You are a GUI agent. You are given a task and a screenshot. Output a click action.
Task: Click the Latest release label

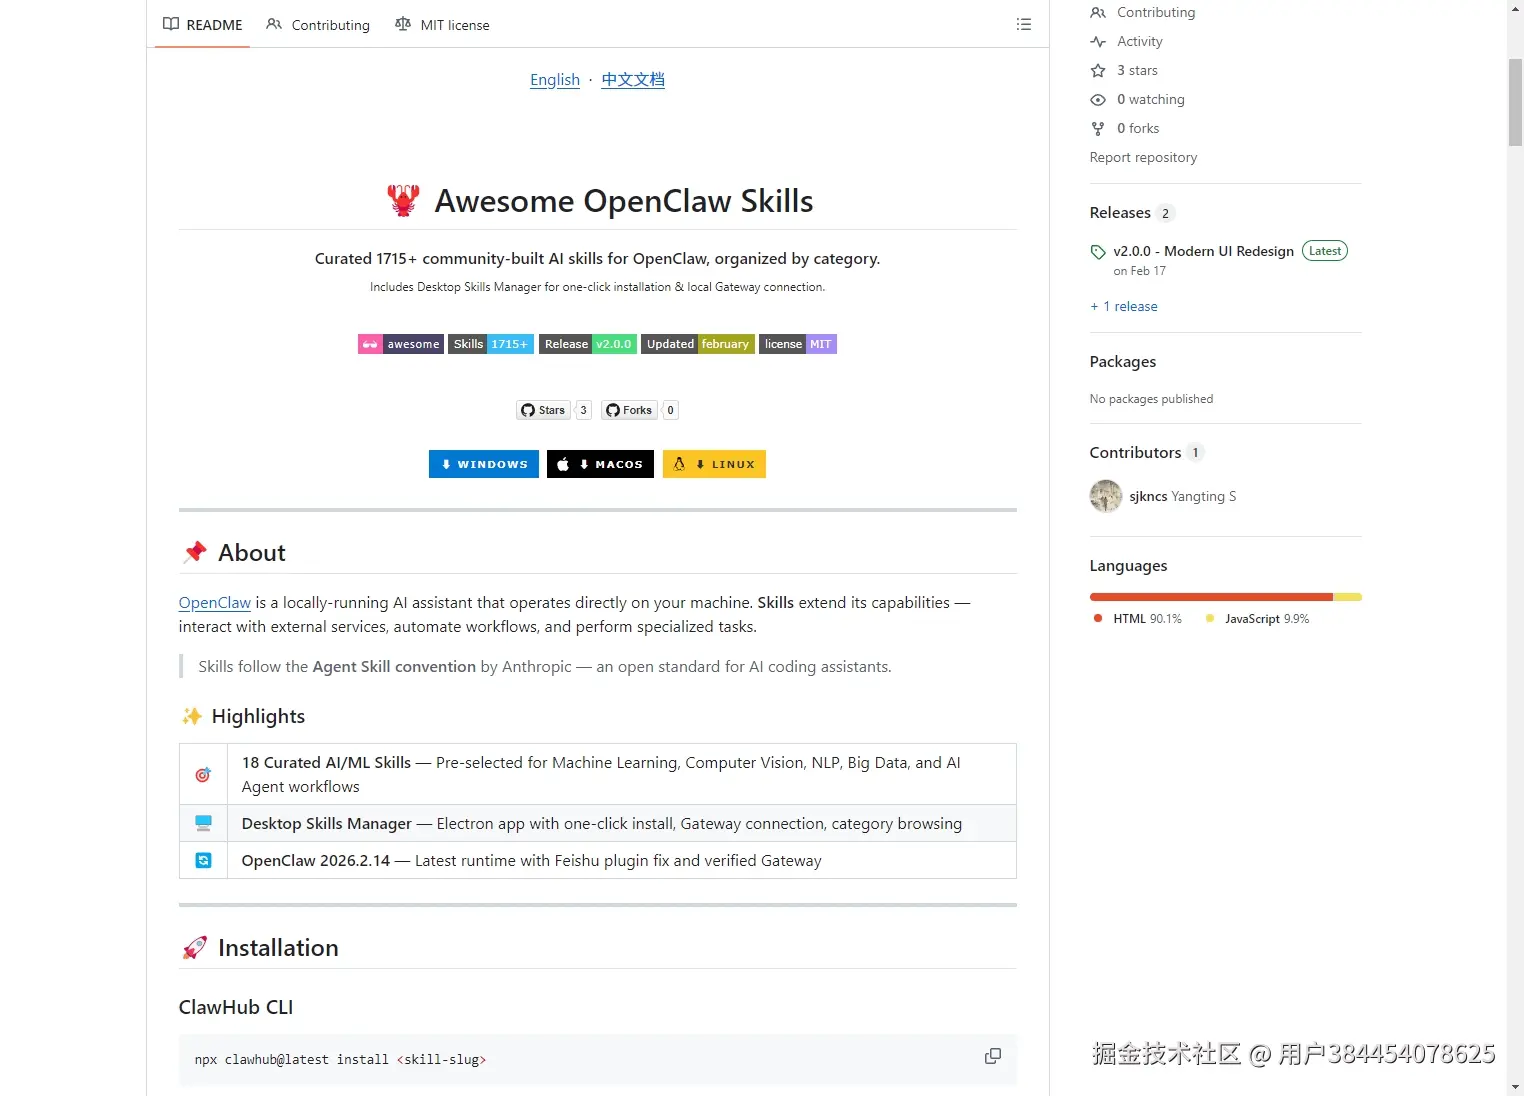point(1325,251)
